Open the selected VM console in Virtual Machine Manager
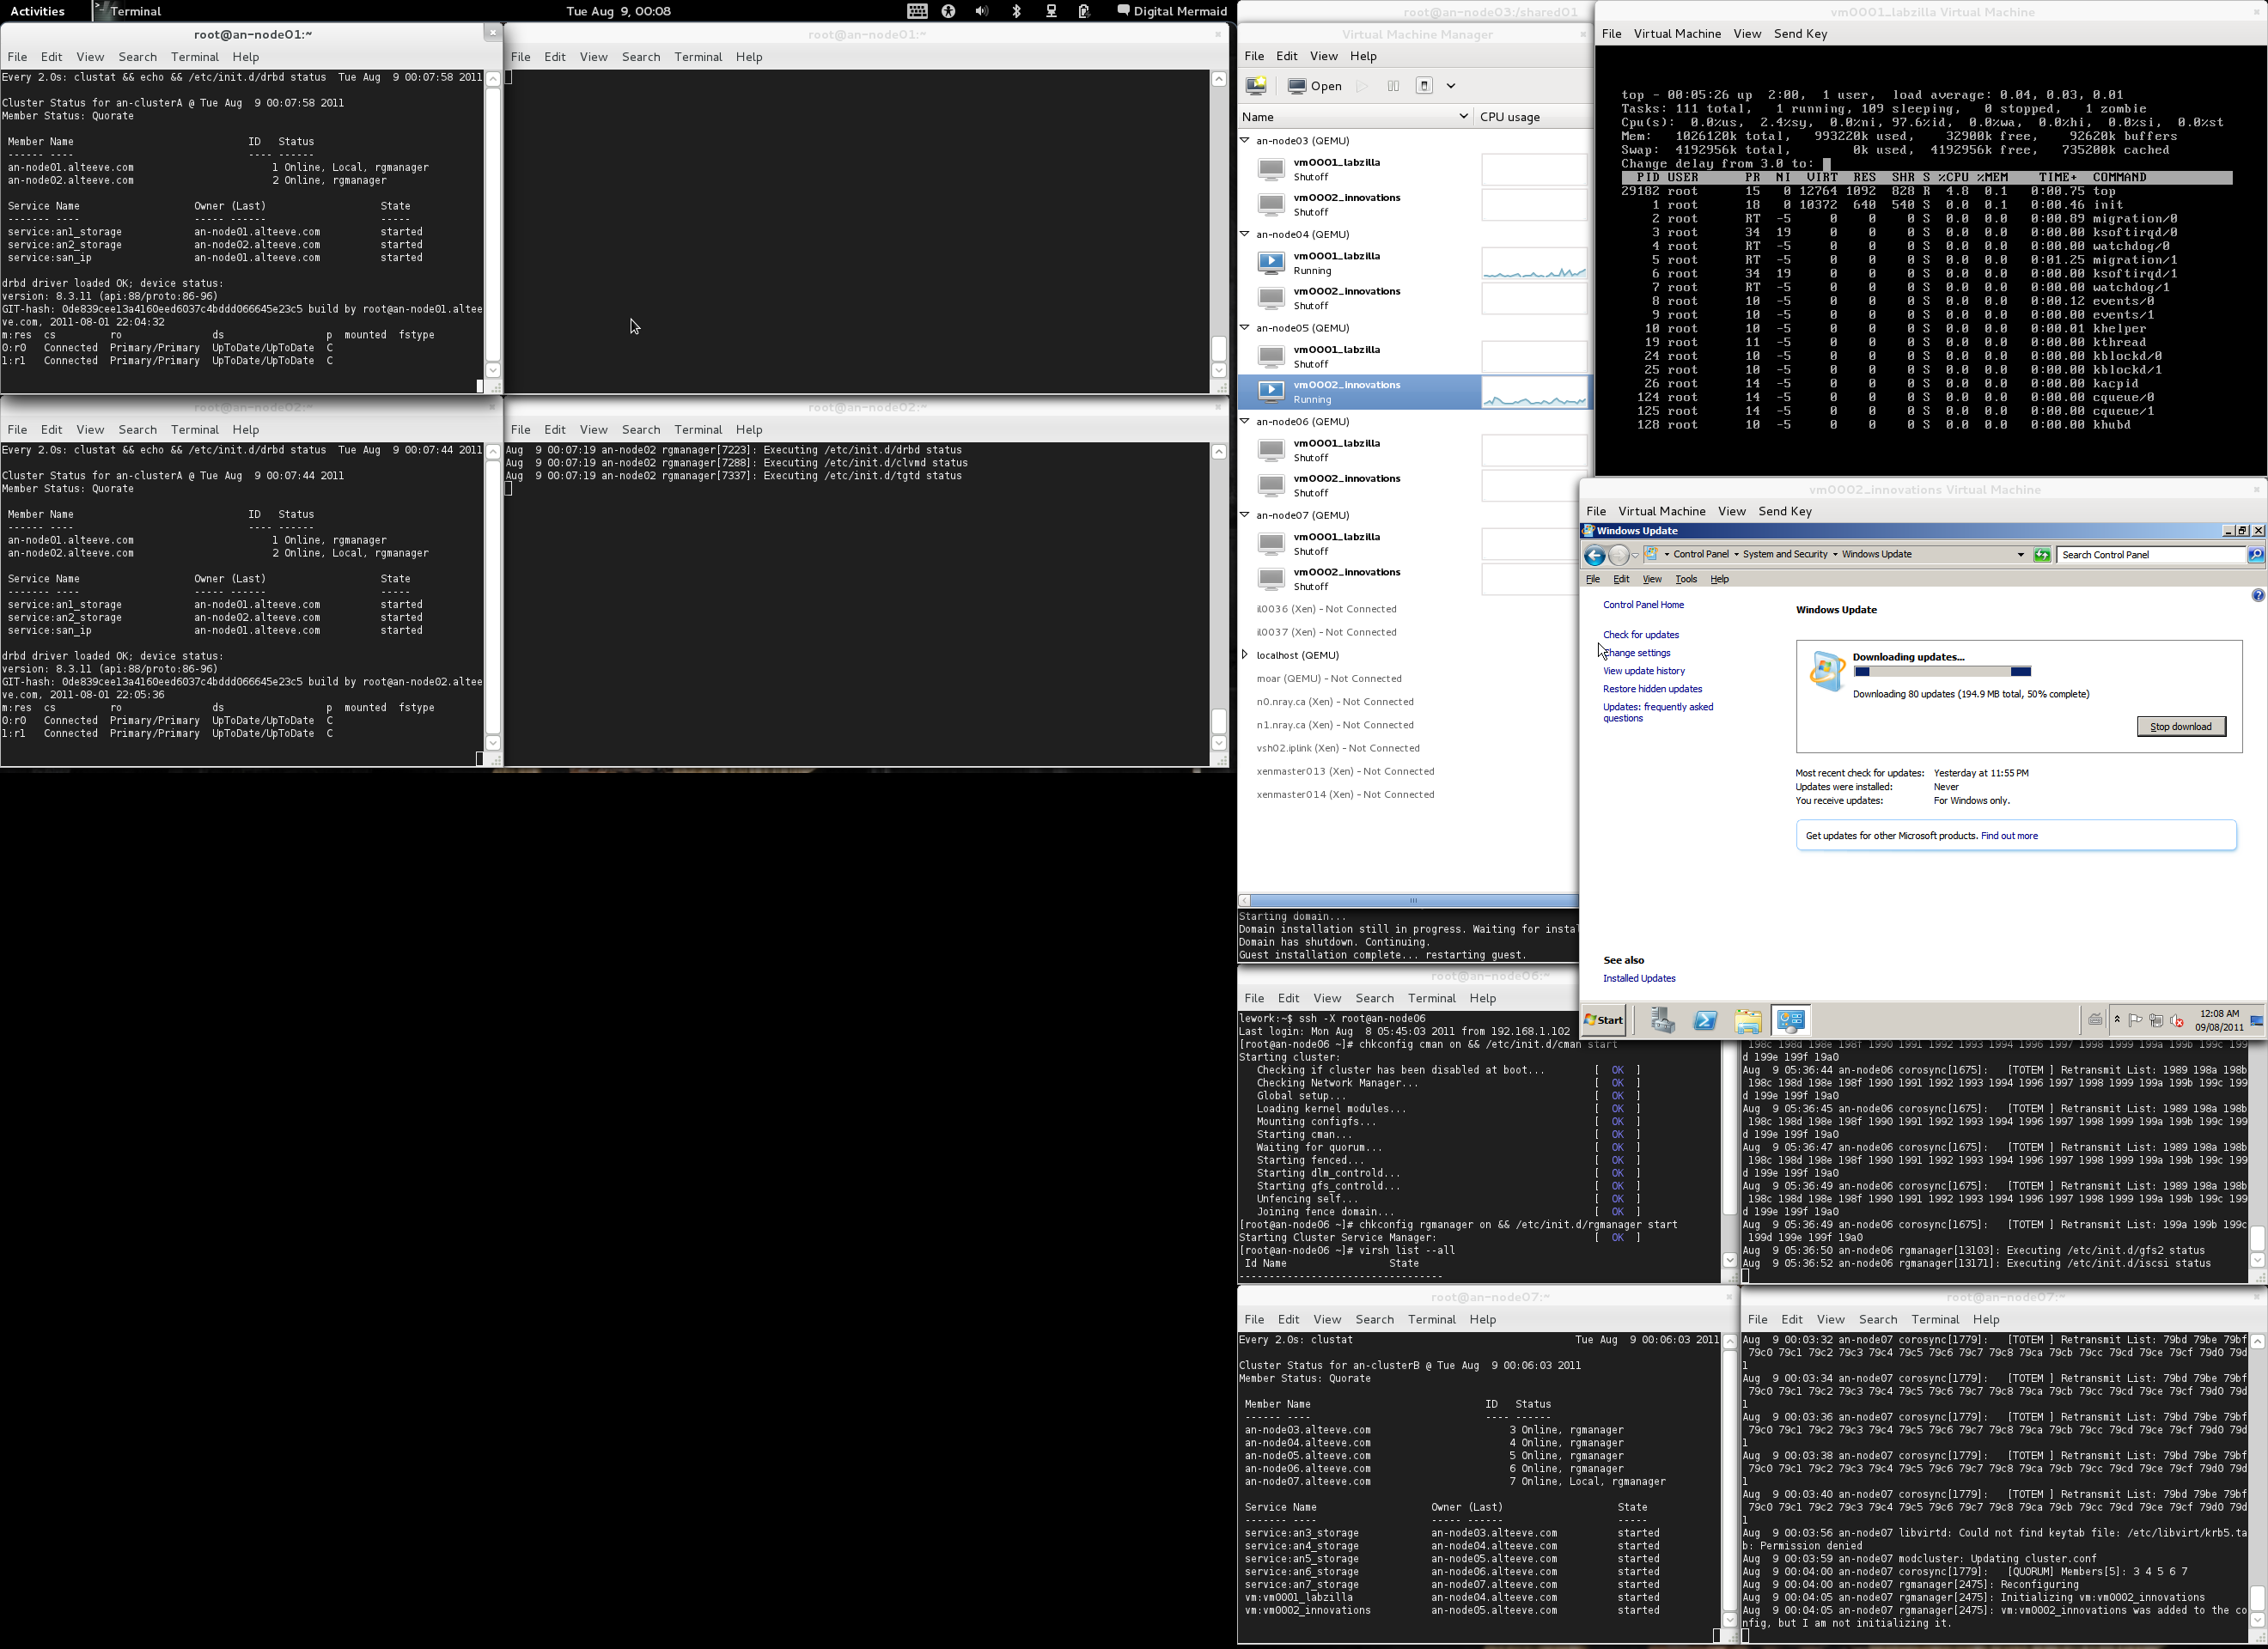The image size is (2268, 1649). (x=1316, y=86)
